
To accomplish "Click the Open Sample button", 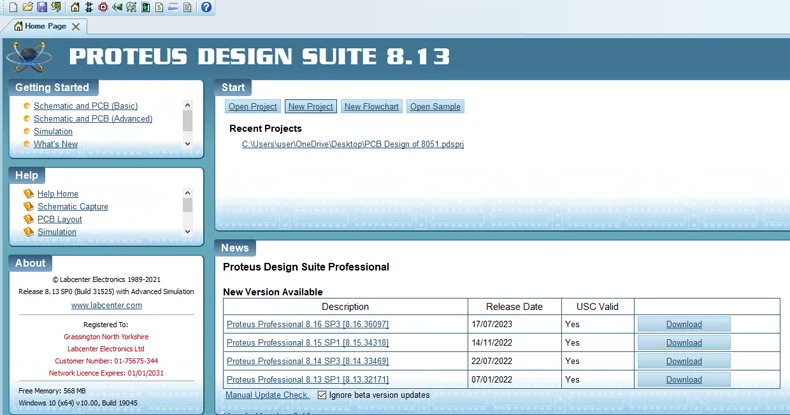I will tap(435, 107).
